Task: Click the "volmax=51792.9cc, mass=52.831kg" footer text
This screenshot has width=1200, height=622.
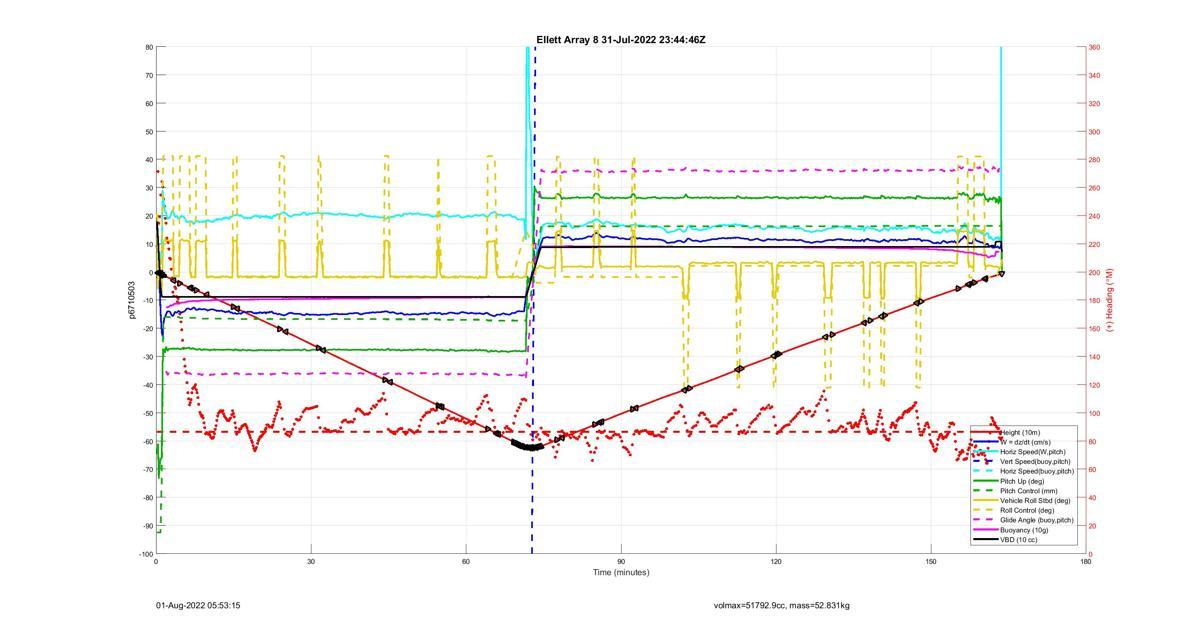Action: pos(781,605)
